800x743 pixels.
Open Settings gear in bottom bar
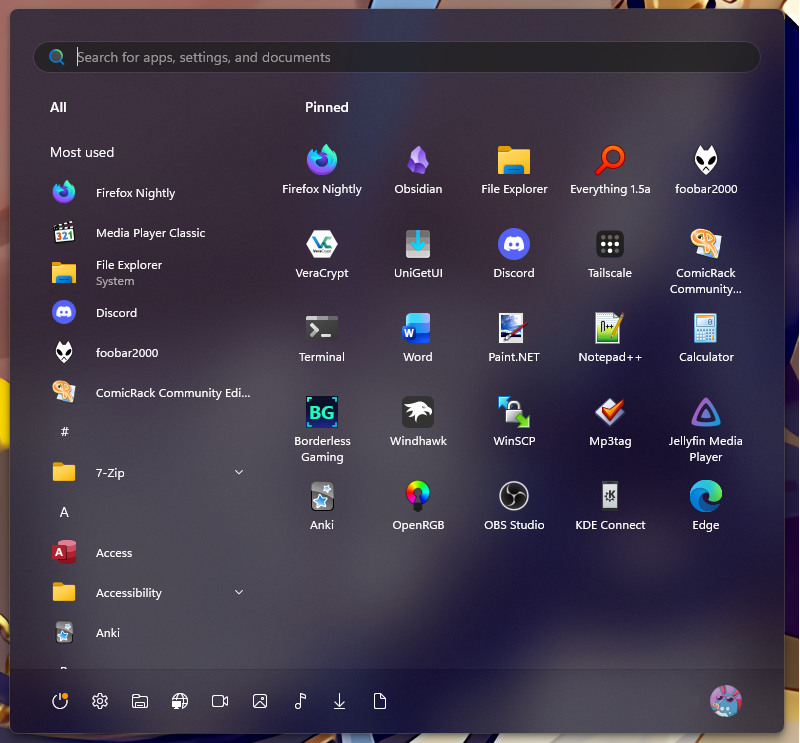100,701
